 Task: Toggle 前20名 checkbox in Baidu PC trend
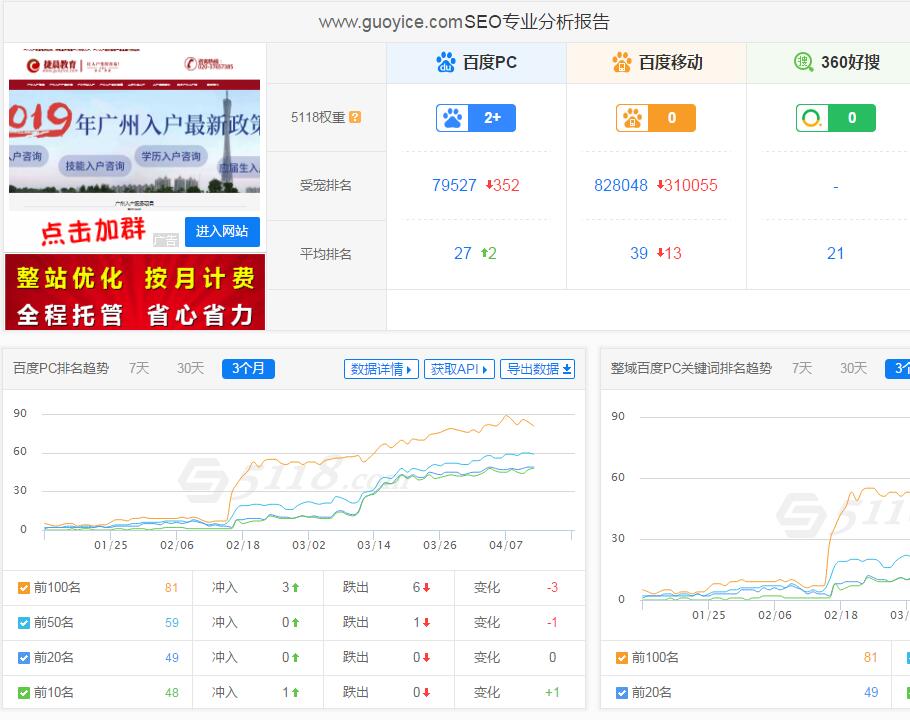(x=24, y=657)
